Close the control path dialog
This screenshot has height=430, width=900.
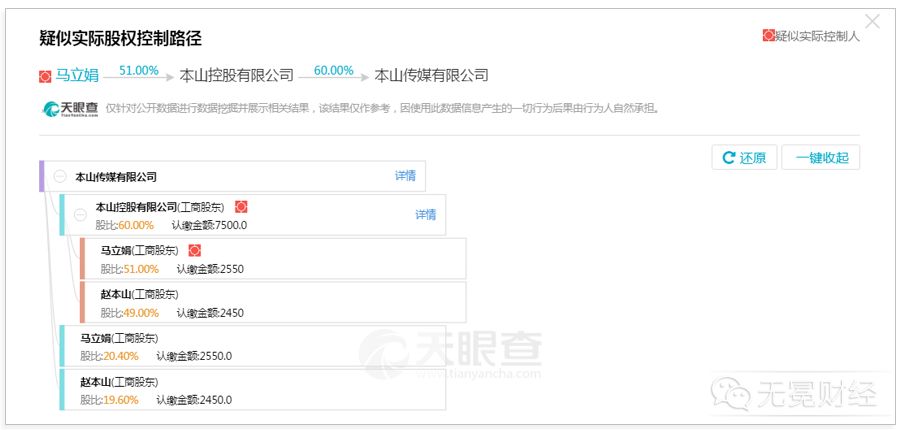point(872,22)
